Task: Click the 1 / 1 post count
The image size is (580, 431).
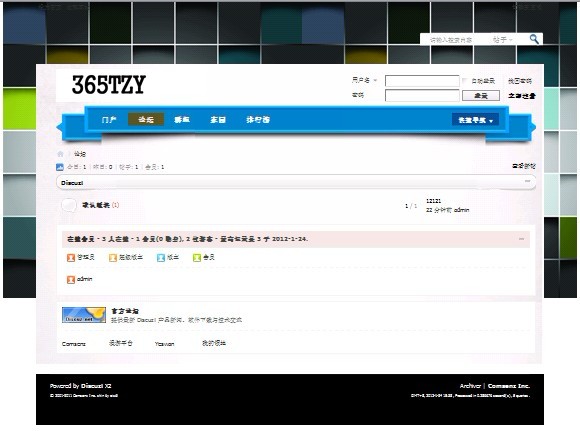Action: (x=411, y=206)
